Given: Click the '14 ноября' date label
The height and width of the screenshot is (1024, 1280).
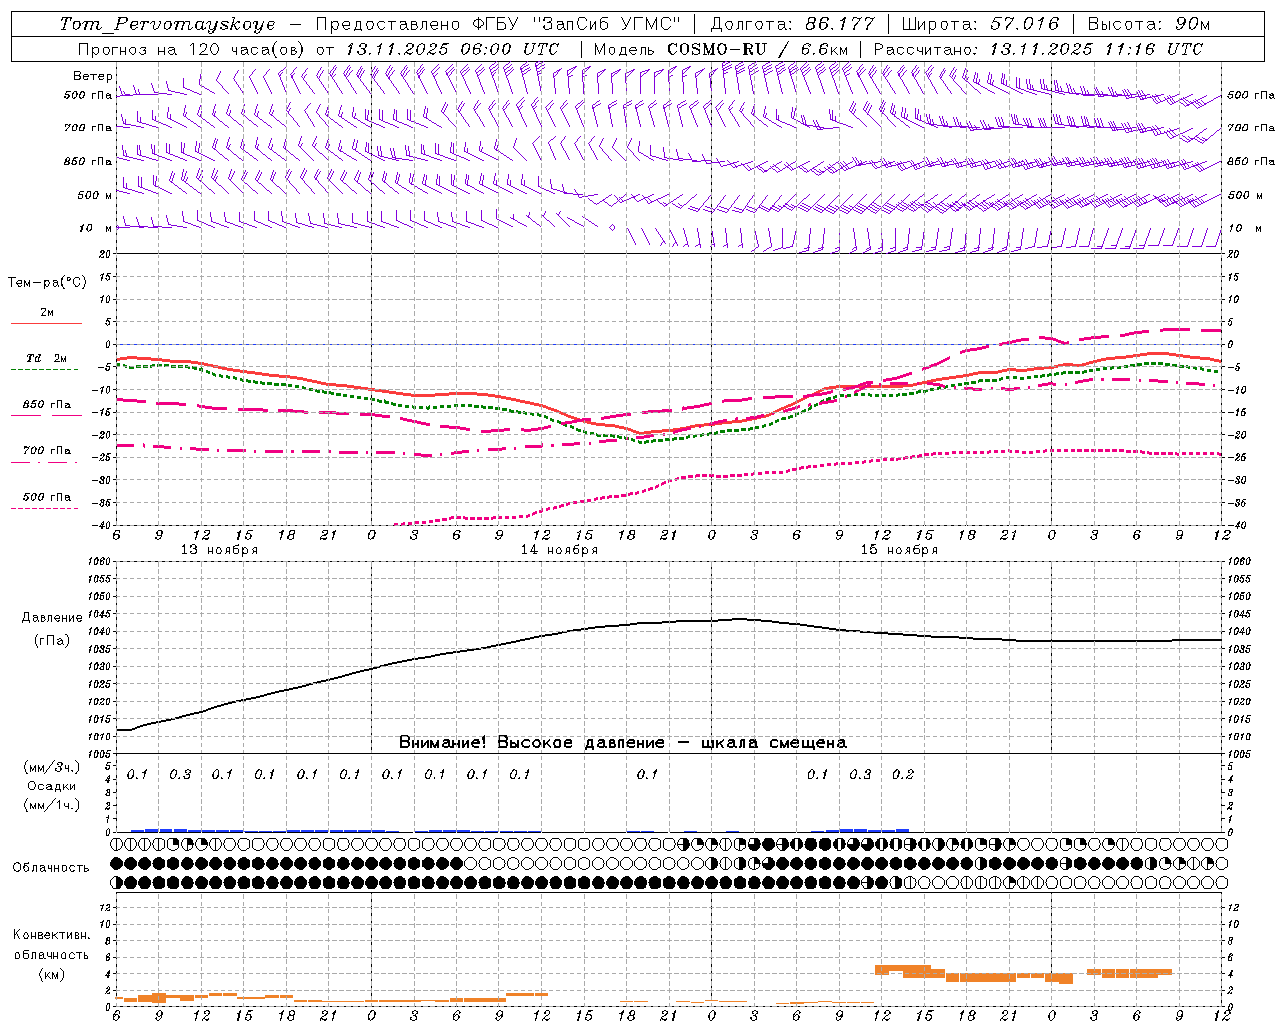Looking at the screenshot, I should click(559, 550).
